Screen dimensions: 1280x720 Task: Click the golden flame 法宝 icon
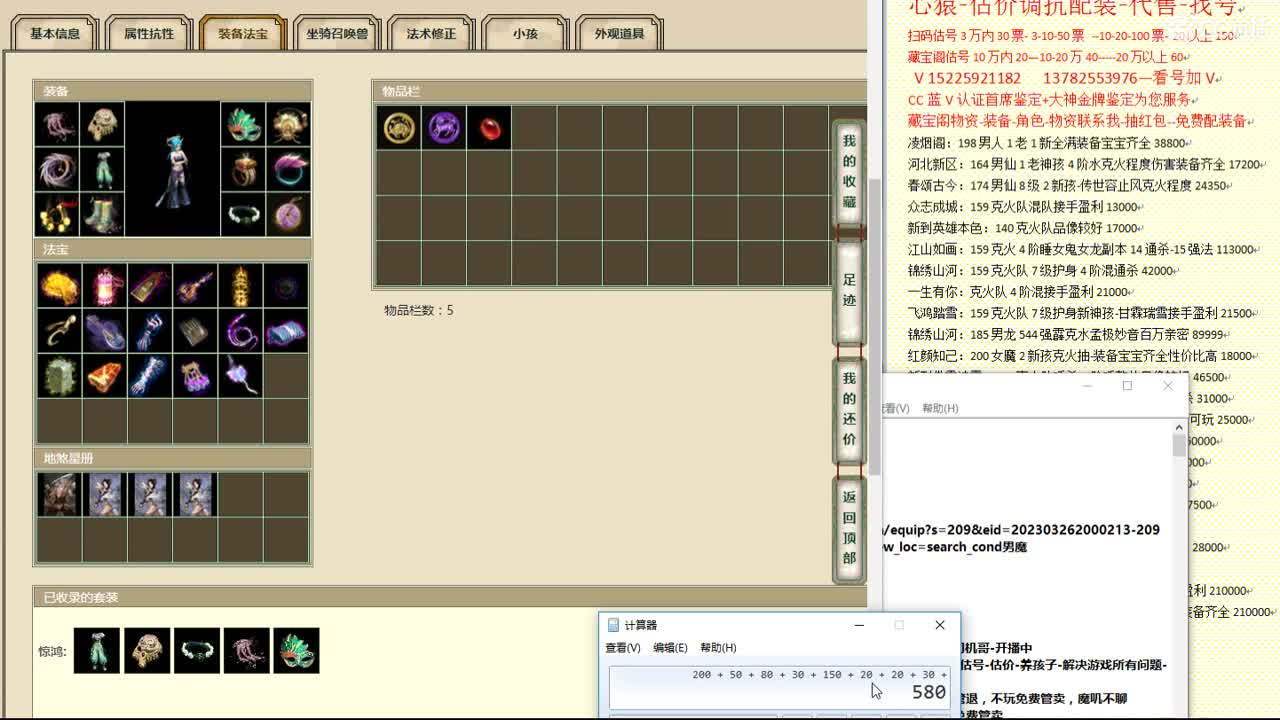point(59,286)
